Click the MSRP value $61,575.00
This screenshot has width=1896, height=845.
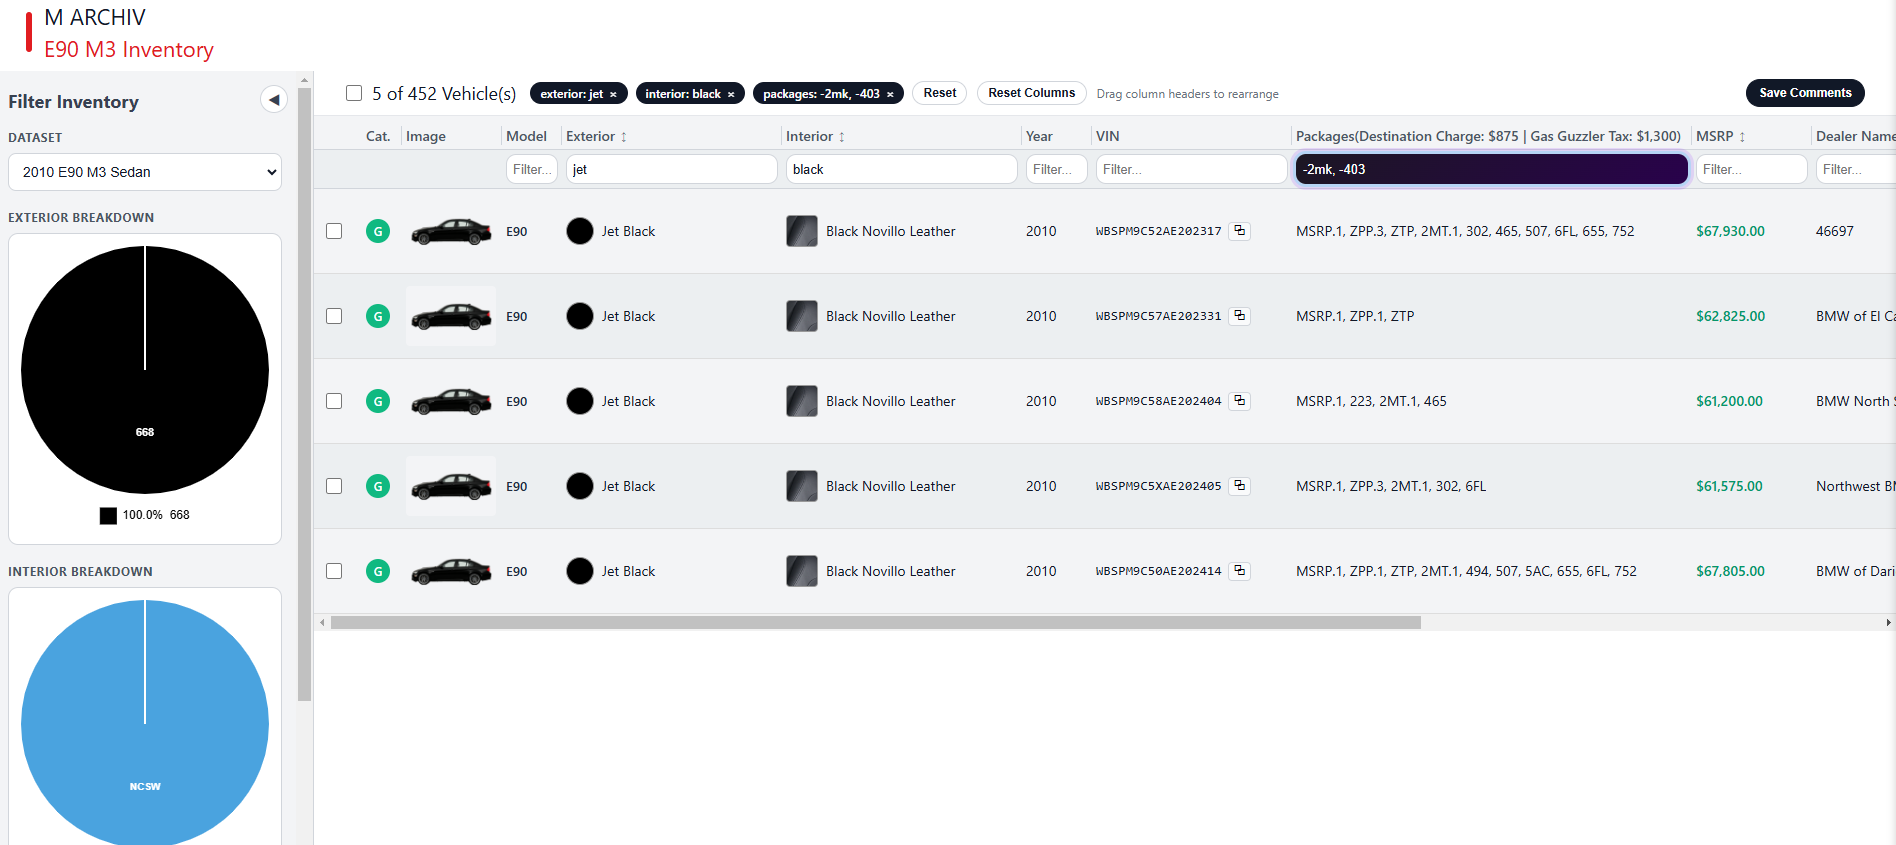(1729, 486)
